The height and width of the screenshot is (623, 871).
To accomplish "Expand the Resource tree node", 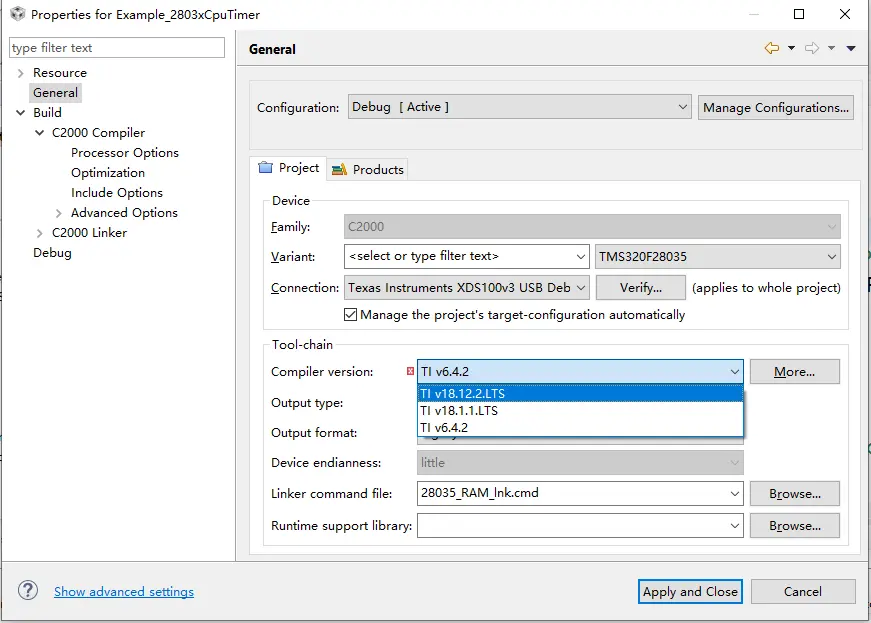I will coord(20,73).
